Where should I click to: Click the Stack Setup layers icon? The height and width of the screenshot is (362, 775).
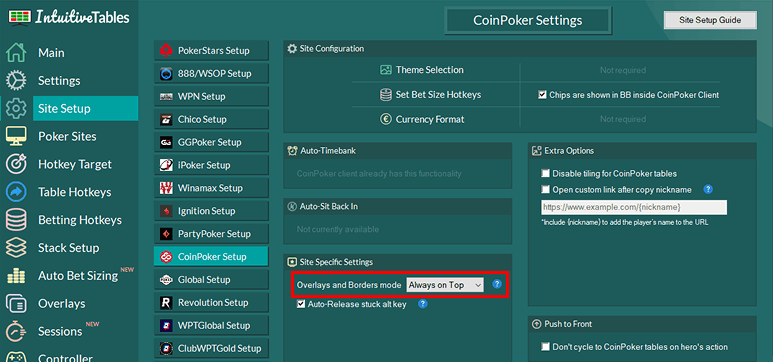coord(16,248)
